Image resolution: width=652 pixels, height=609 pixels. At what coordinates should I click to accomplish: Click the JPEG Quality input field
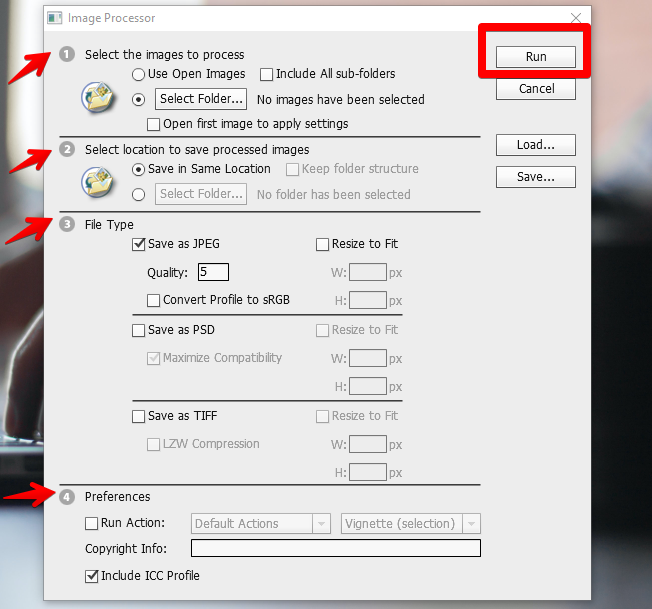(x=213, y=272)
